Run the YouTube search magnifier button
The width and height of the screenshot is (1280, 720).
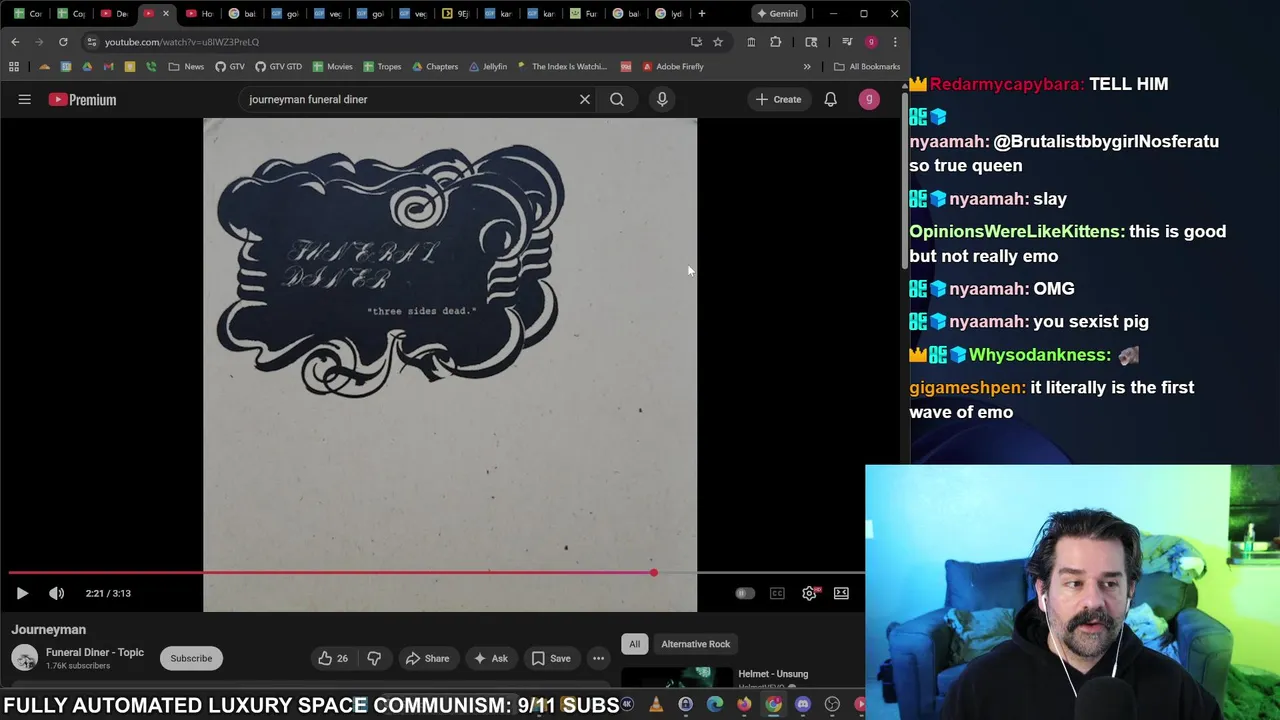click(x=617, y=99)
